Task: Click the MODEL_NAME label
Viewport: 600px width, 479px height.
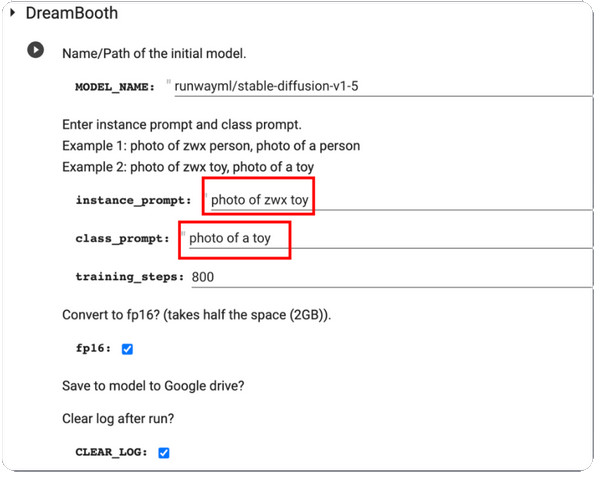Action: 115,87
